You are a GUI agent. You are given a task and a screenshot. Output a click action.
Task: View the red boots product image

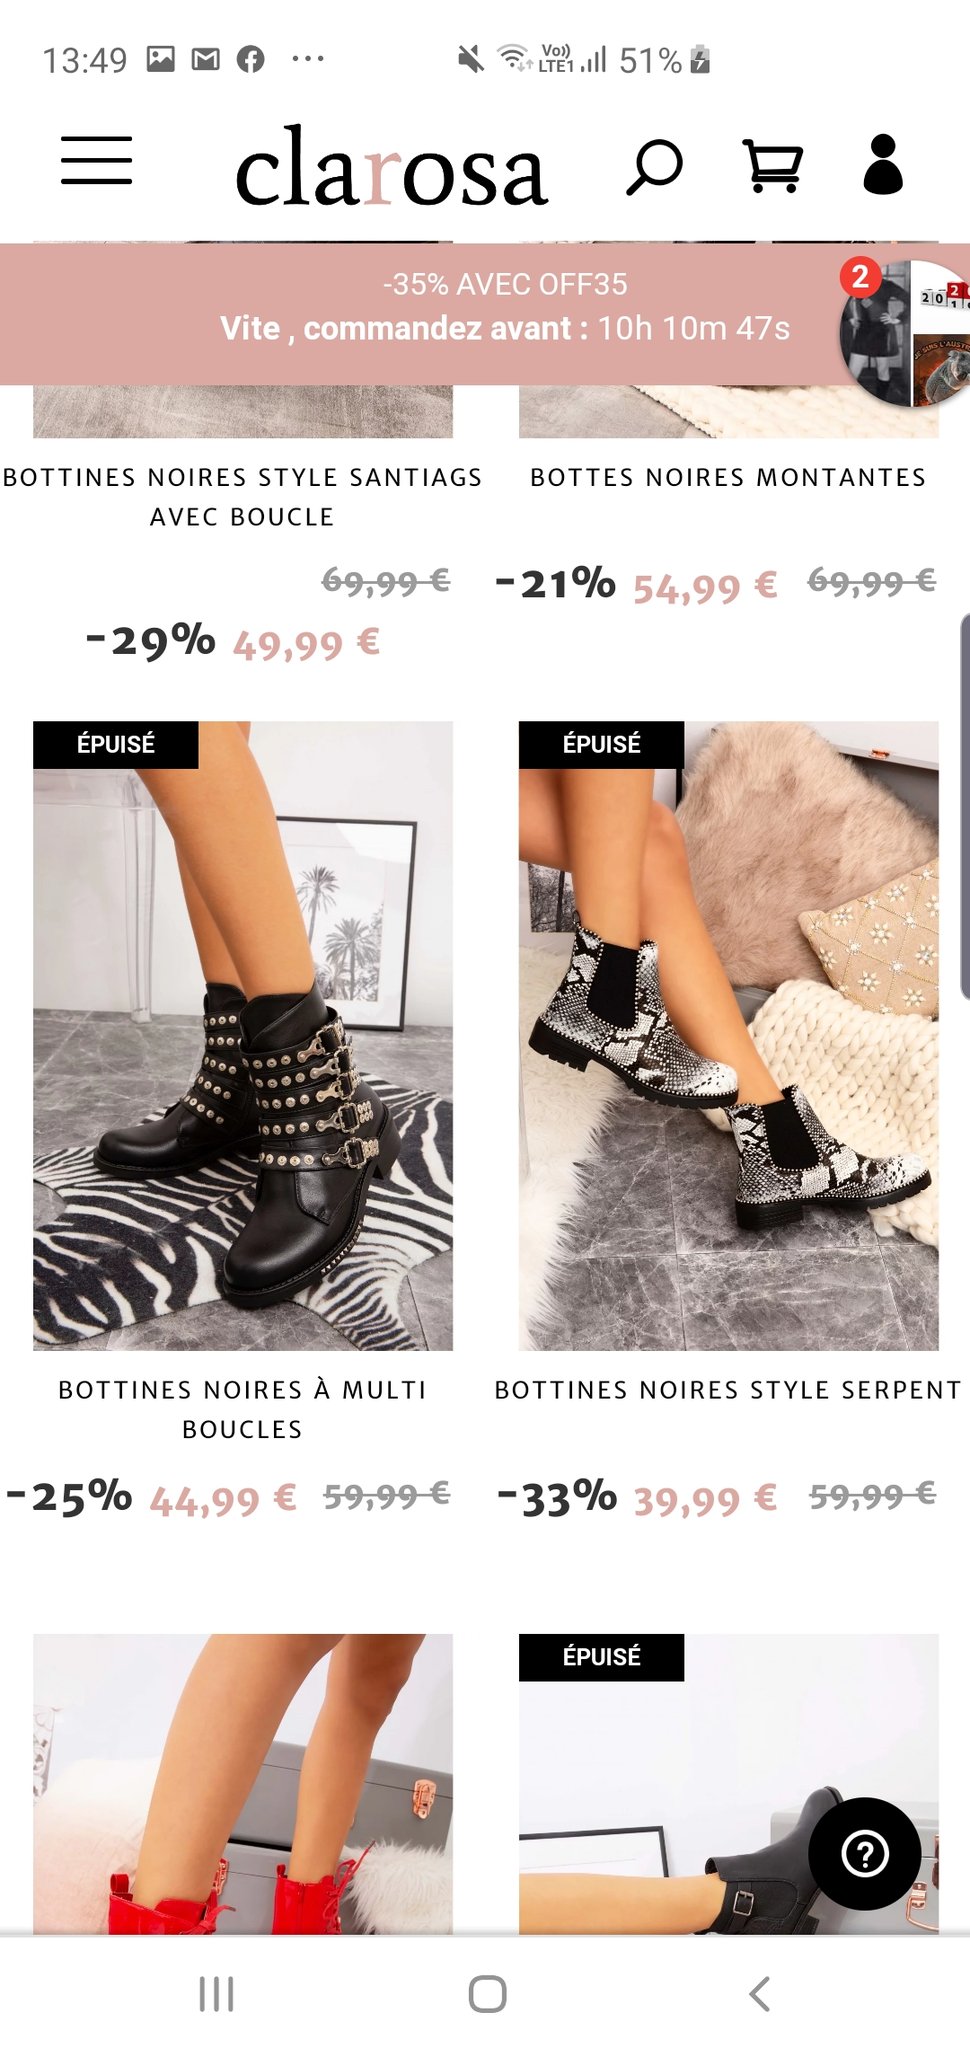243,1783
